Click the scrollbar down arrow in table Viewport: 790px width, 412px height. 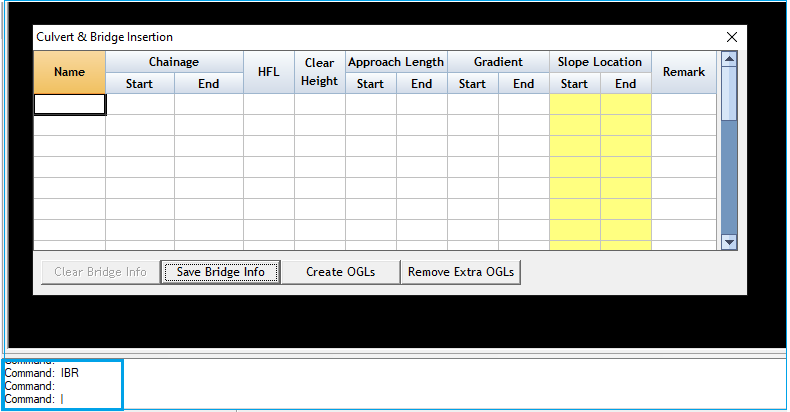(x=729, y=241)
